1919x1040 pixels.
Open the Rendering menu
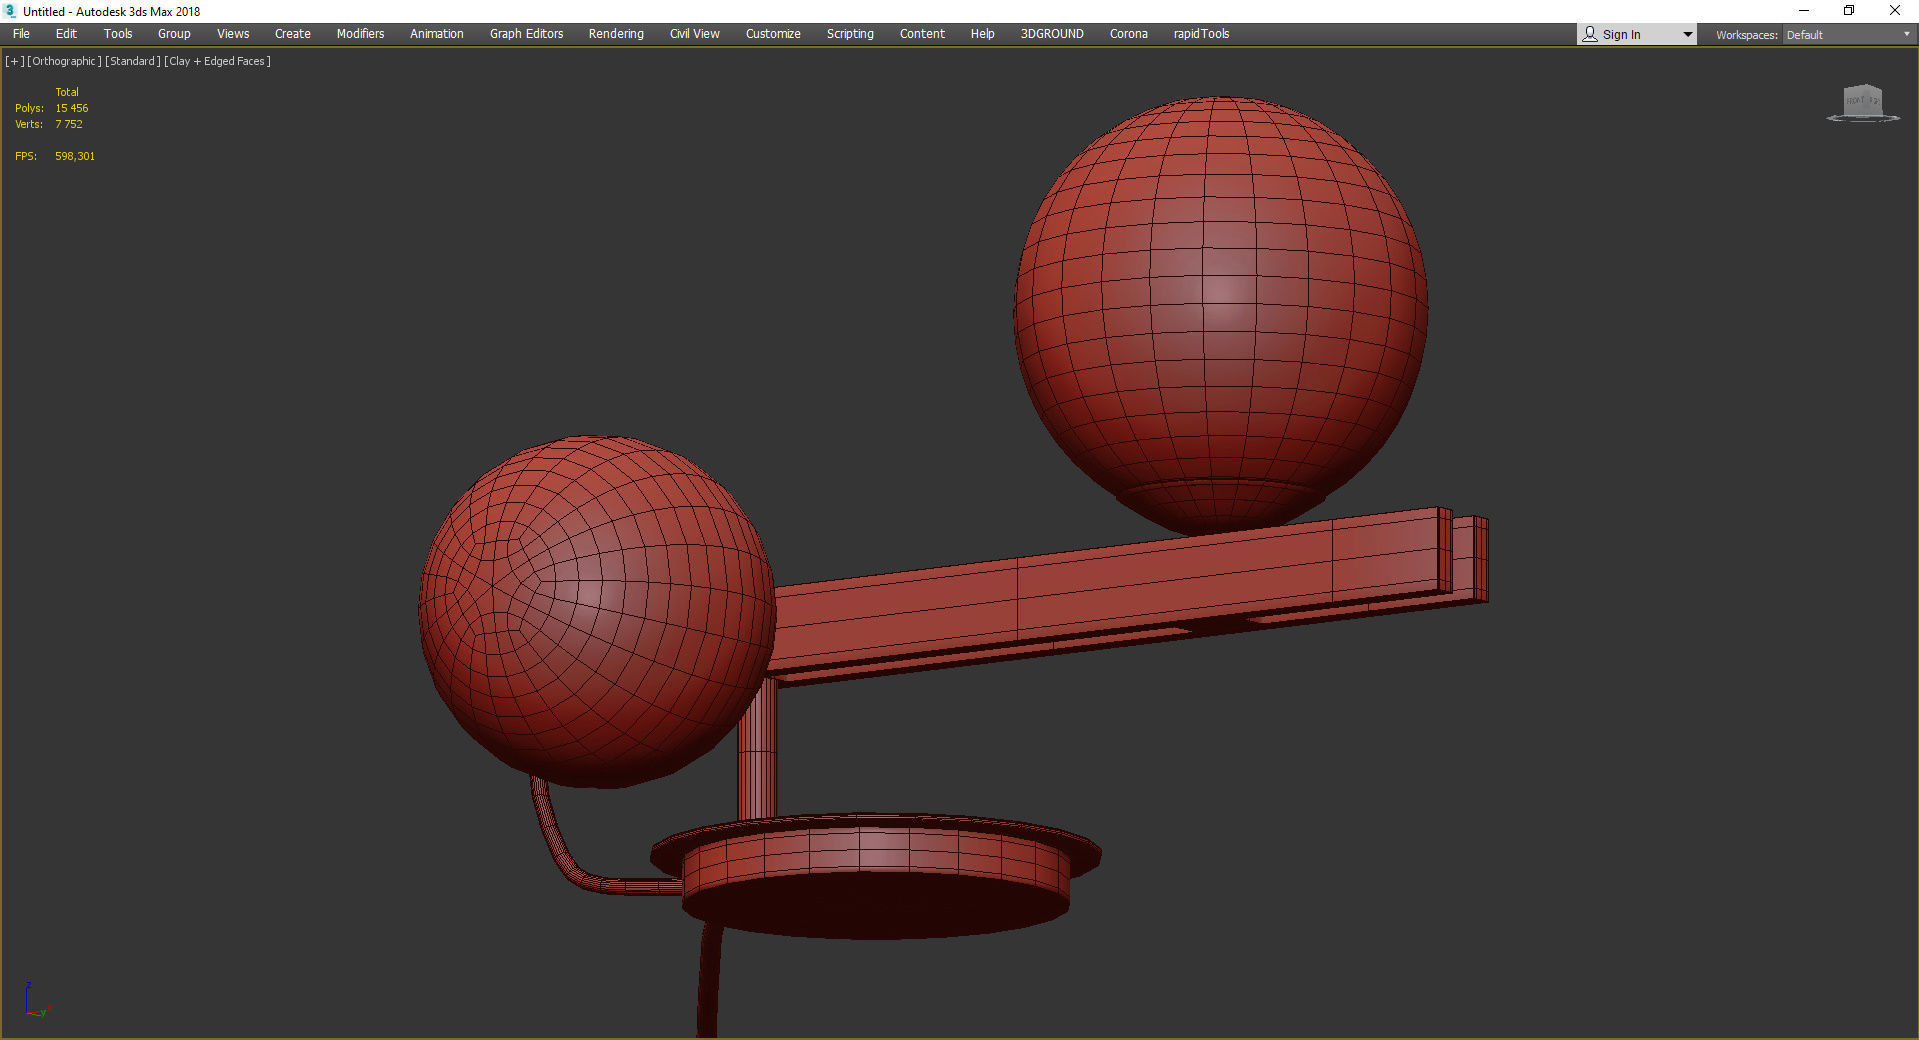[x=616, y=34]
